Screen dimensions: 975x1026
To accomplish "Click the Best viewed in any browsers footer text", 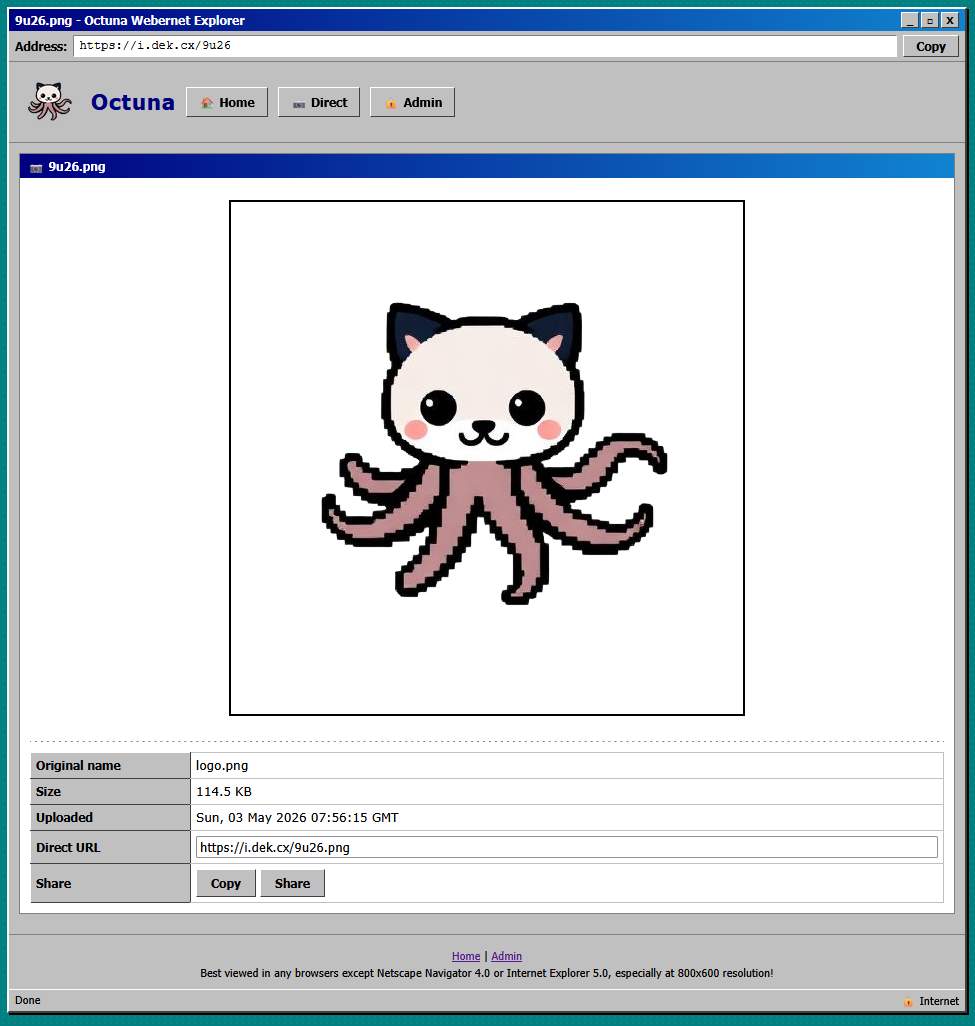I will coord(487,973).
